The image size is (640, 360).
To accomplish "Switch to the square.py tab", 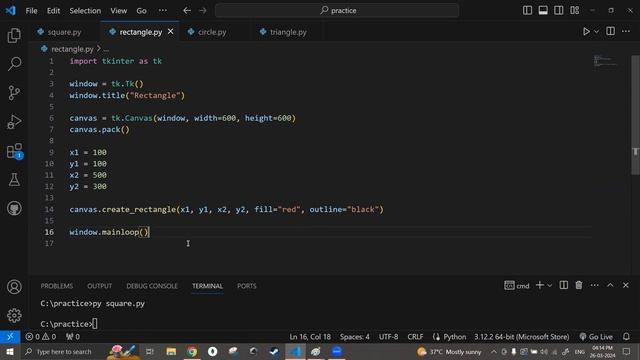I will tap(64, 32).
